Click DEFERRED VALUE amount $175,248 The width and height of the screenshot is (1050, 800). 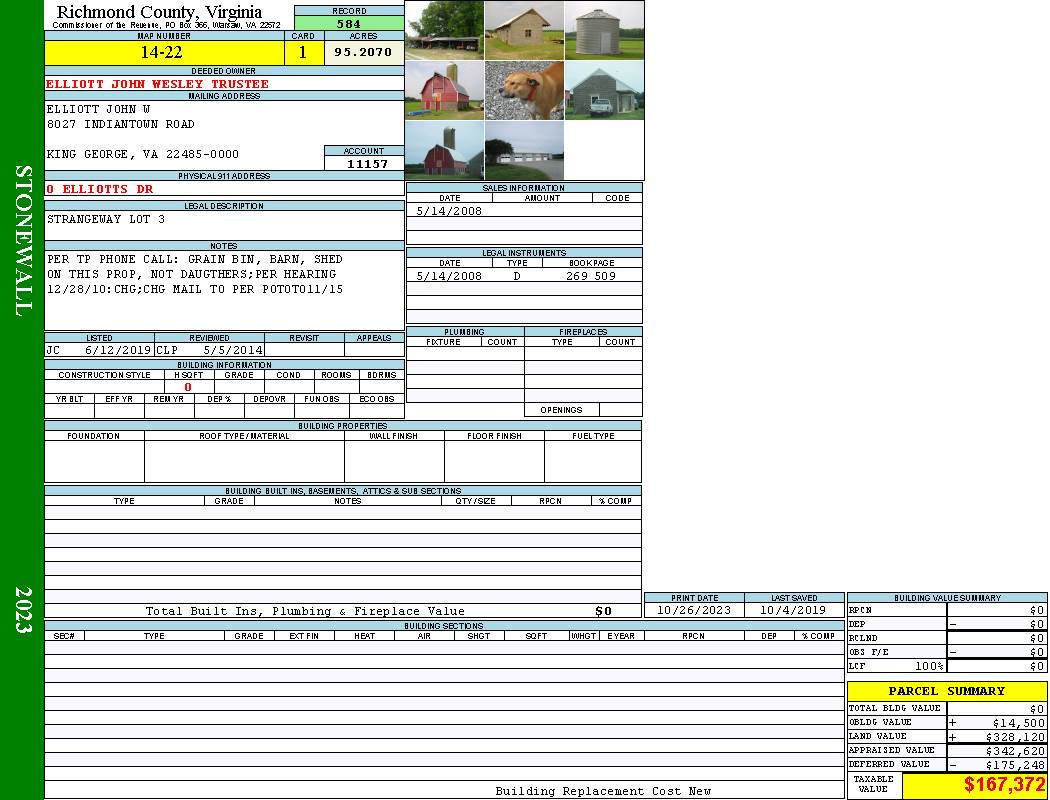pos(1015,765)
